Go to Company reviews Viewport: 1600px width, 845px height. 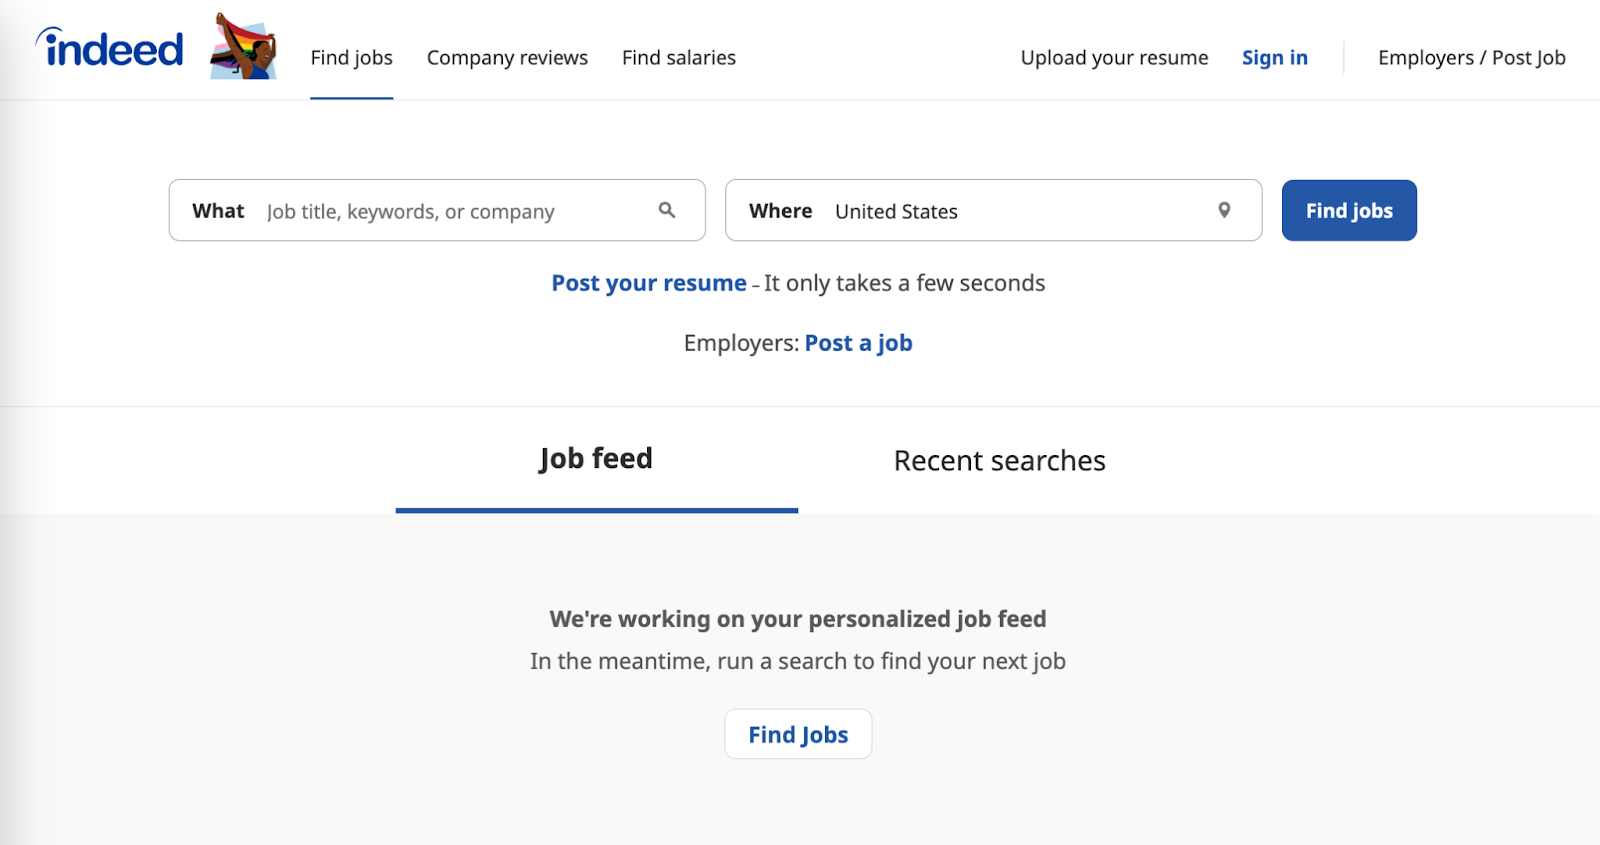point(507,58)
